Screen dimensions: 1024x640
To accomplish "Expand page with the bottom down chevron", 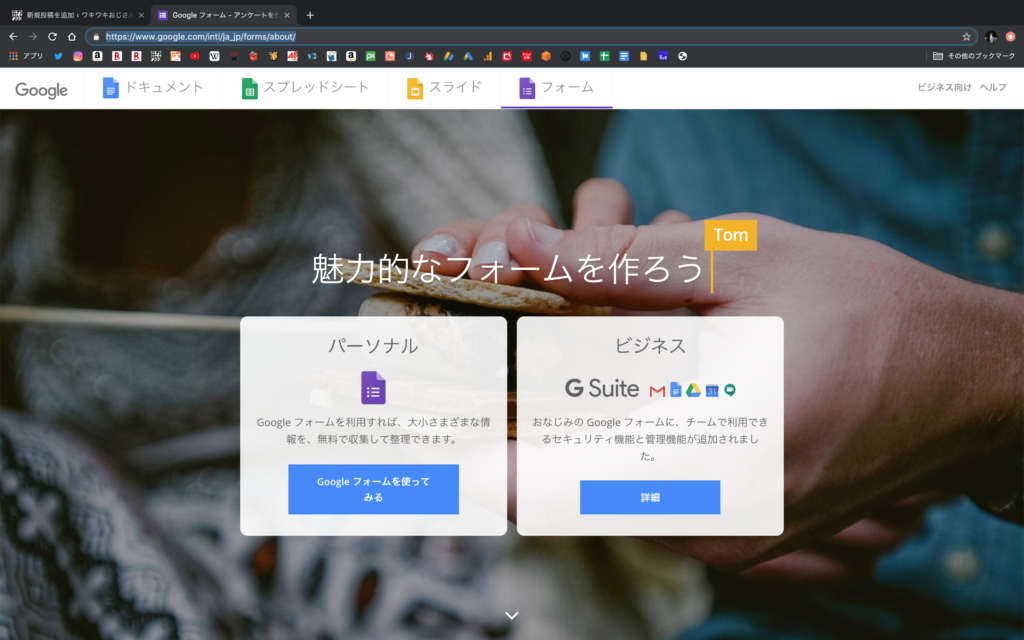I will 512,615.
